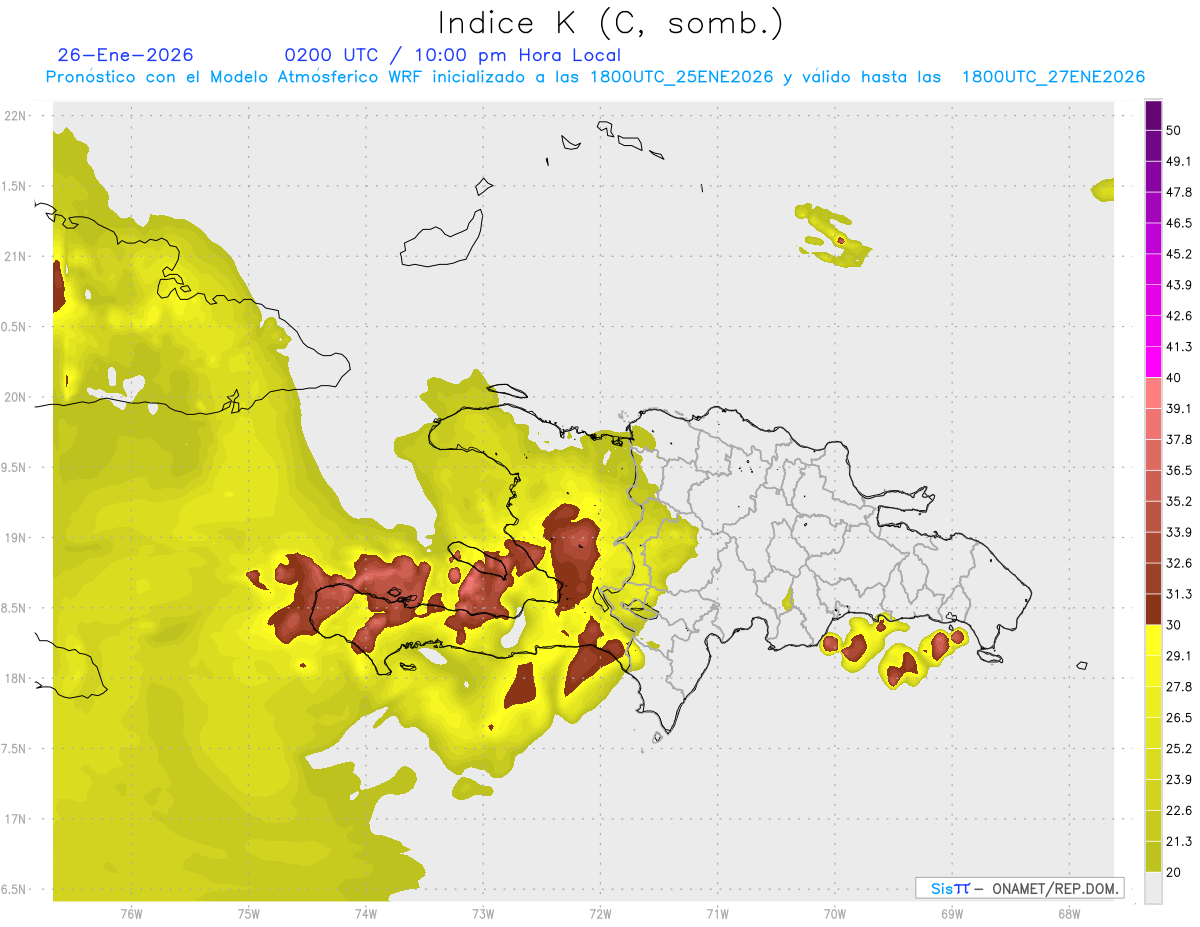Click legend value '37.8'
This screenshot has height=927, width=1200.
tap(1178, 439)
